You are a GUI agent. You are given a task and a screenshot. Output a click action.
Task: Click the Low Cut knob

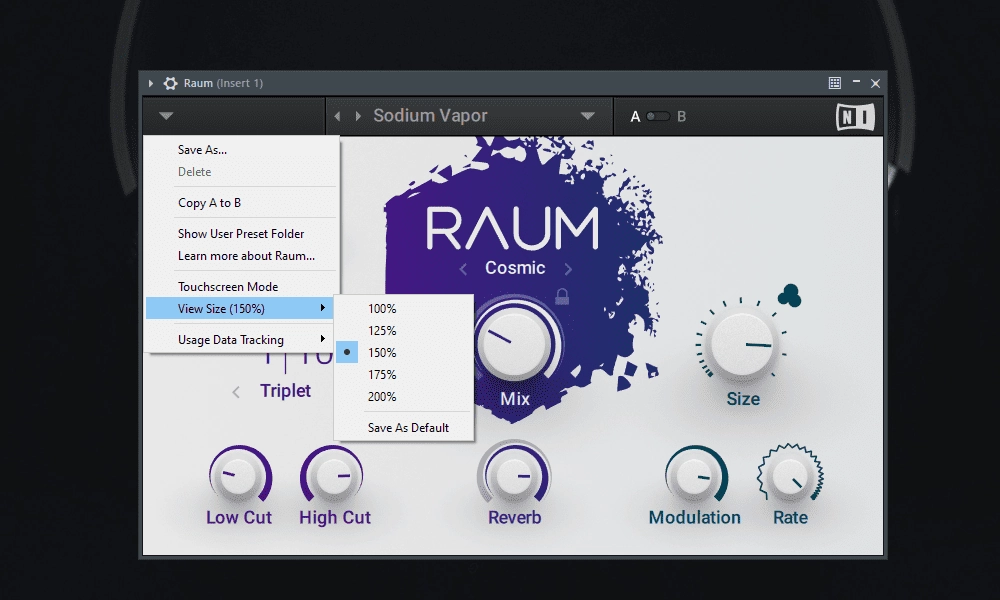click(x=239, y=476)
